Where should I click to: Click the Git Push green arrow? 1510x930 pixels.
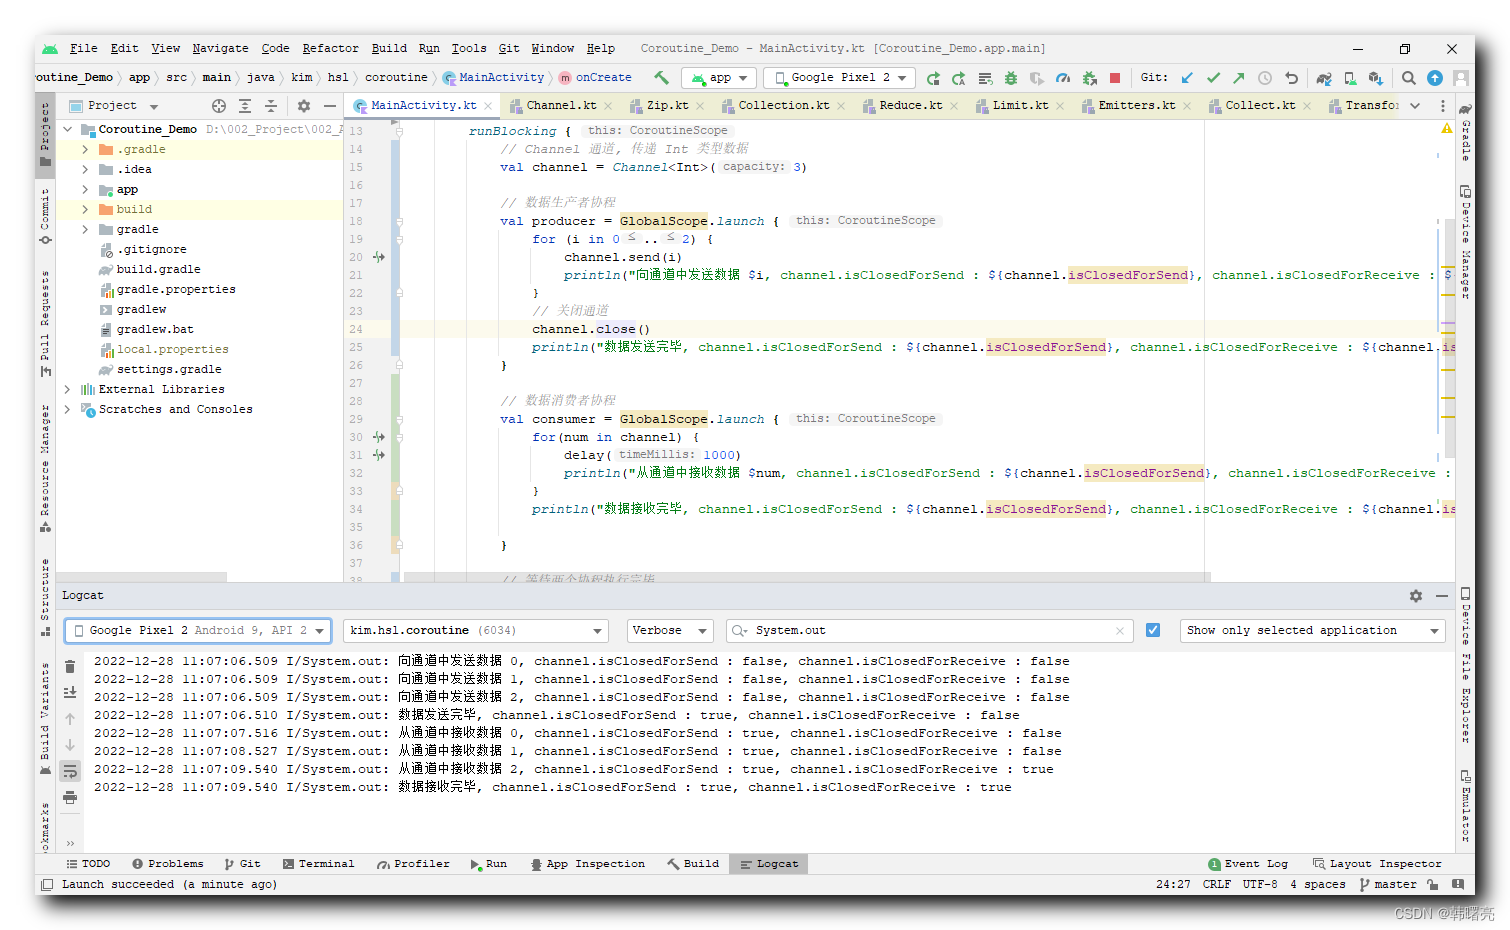1239,78
